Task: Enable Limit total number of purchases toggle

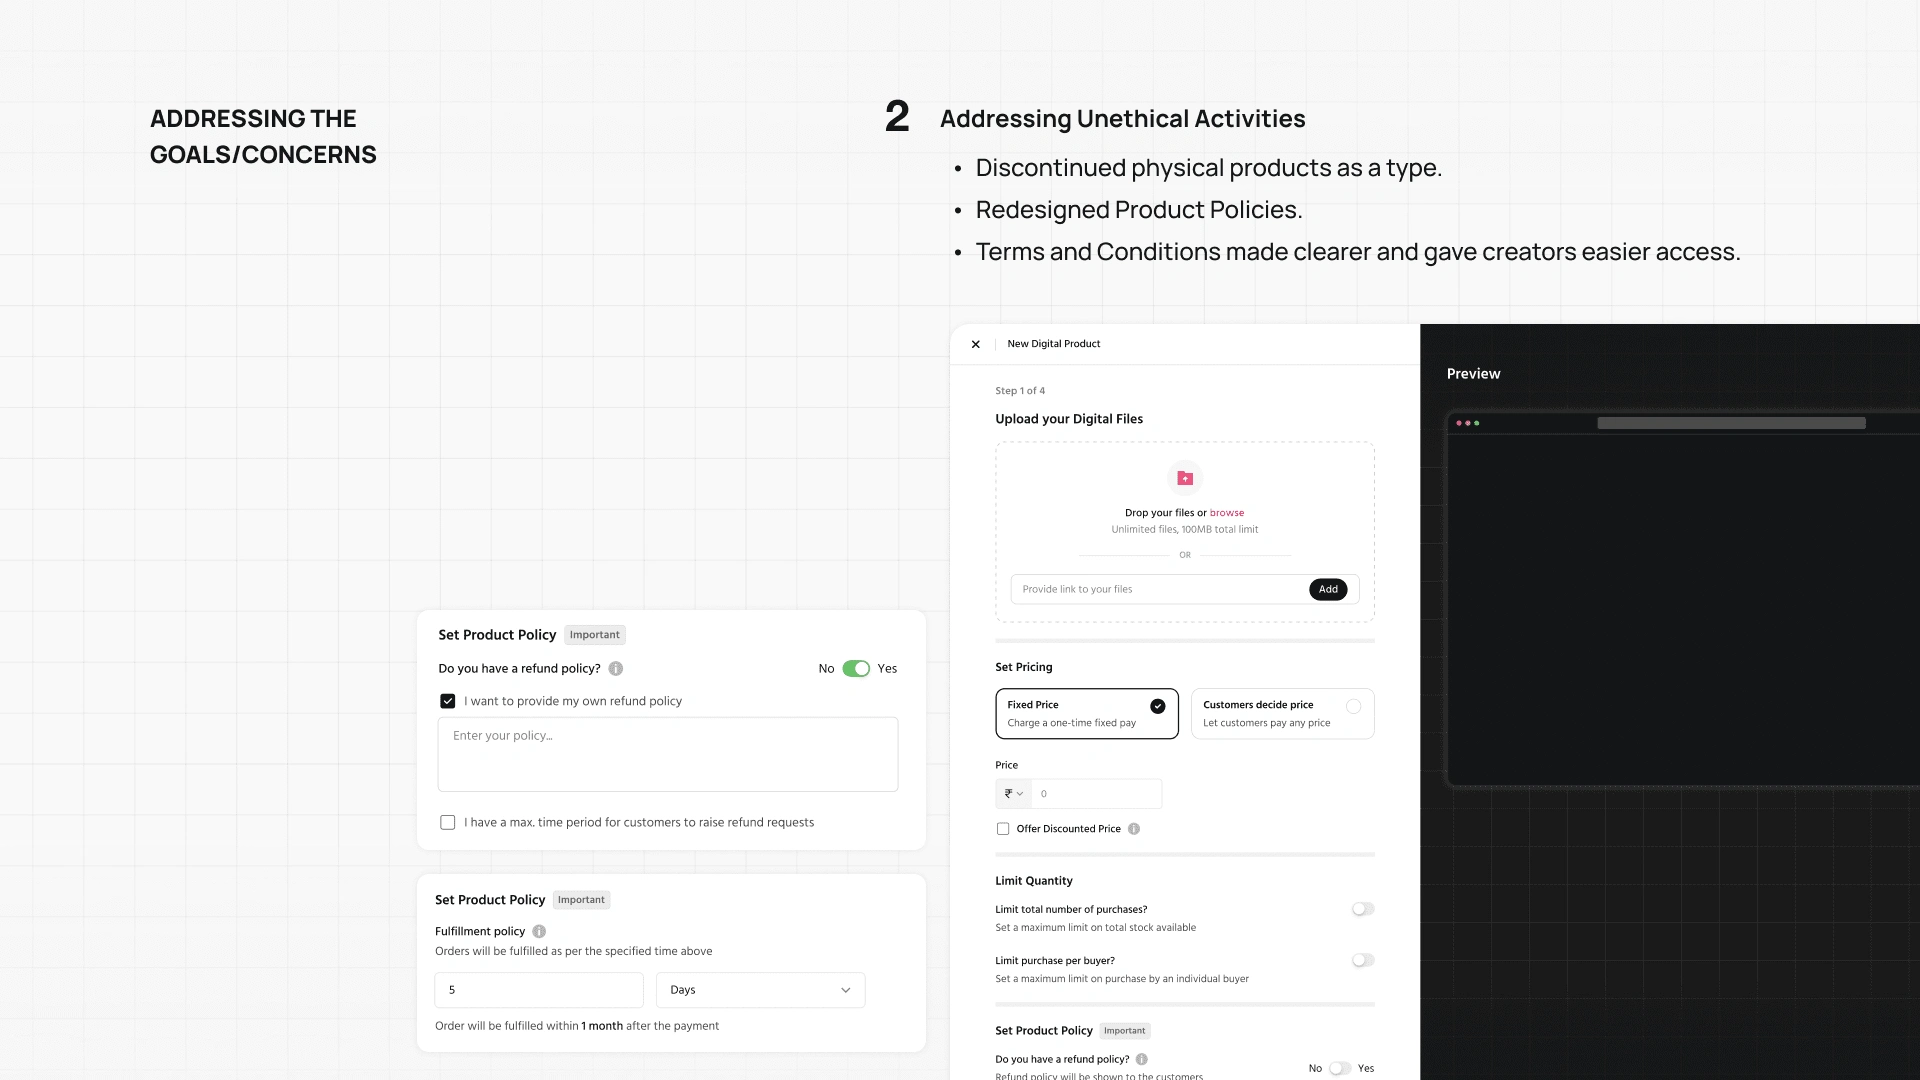Action: coord(1363,909)
